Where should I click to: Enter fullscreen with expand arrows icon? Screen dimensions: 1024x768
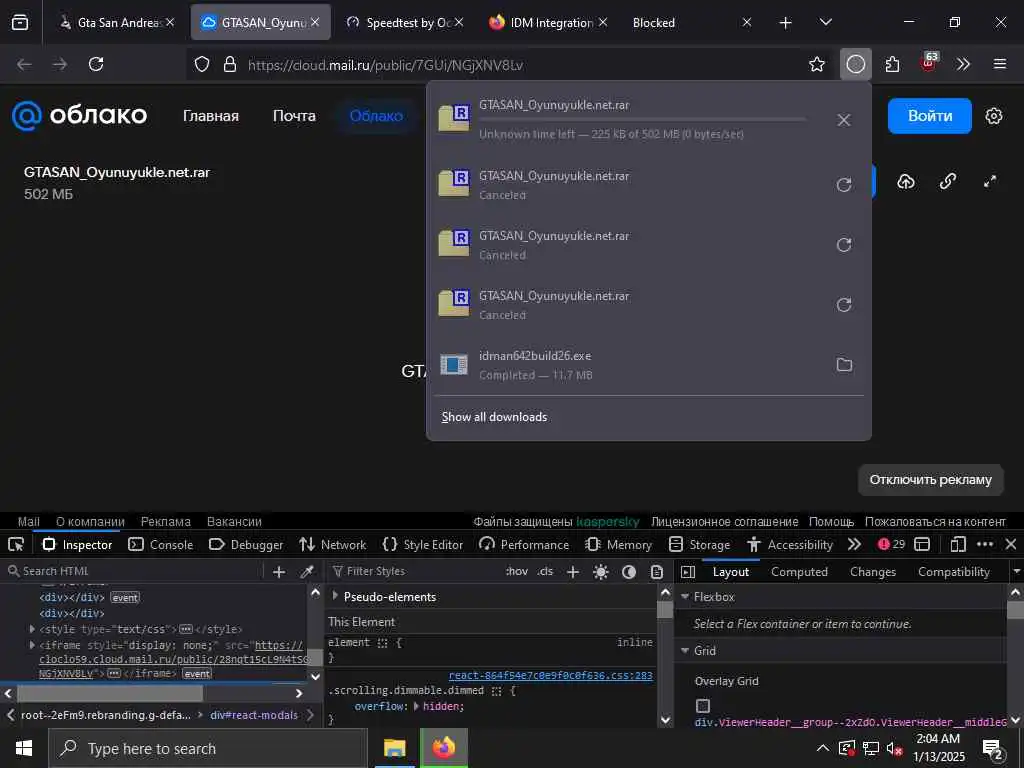[x=990, y=182]
